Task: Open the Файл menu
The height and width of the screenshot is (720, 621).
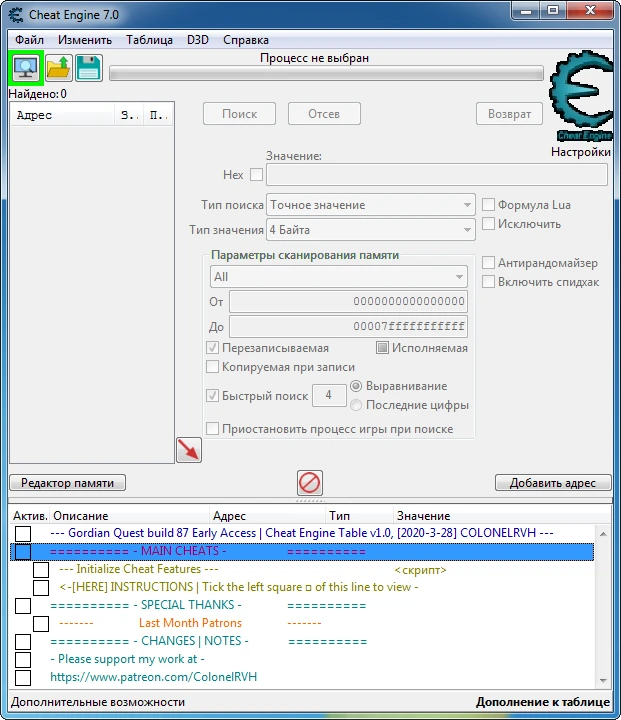Action: pyautogui.click(x=29, y=40)
